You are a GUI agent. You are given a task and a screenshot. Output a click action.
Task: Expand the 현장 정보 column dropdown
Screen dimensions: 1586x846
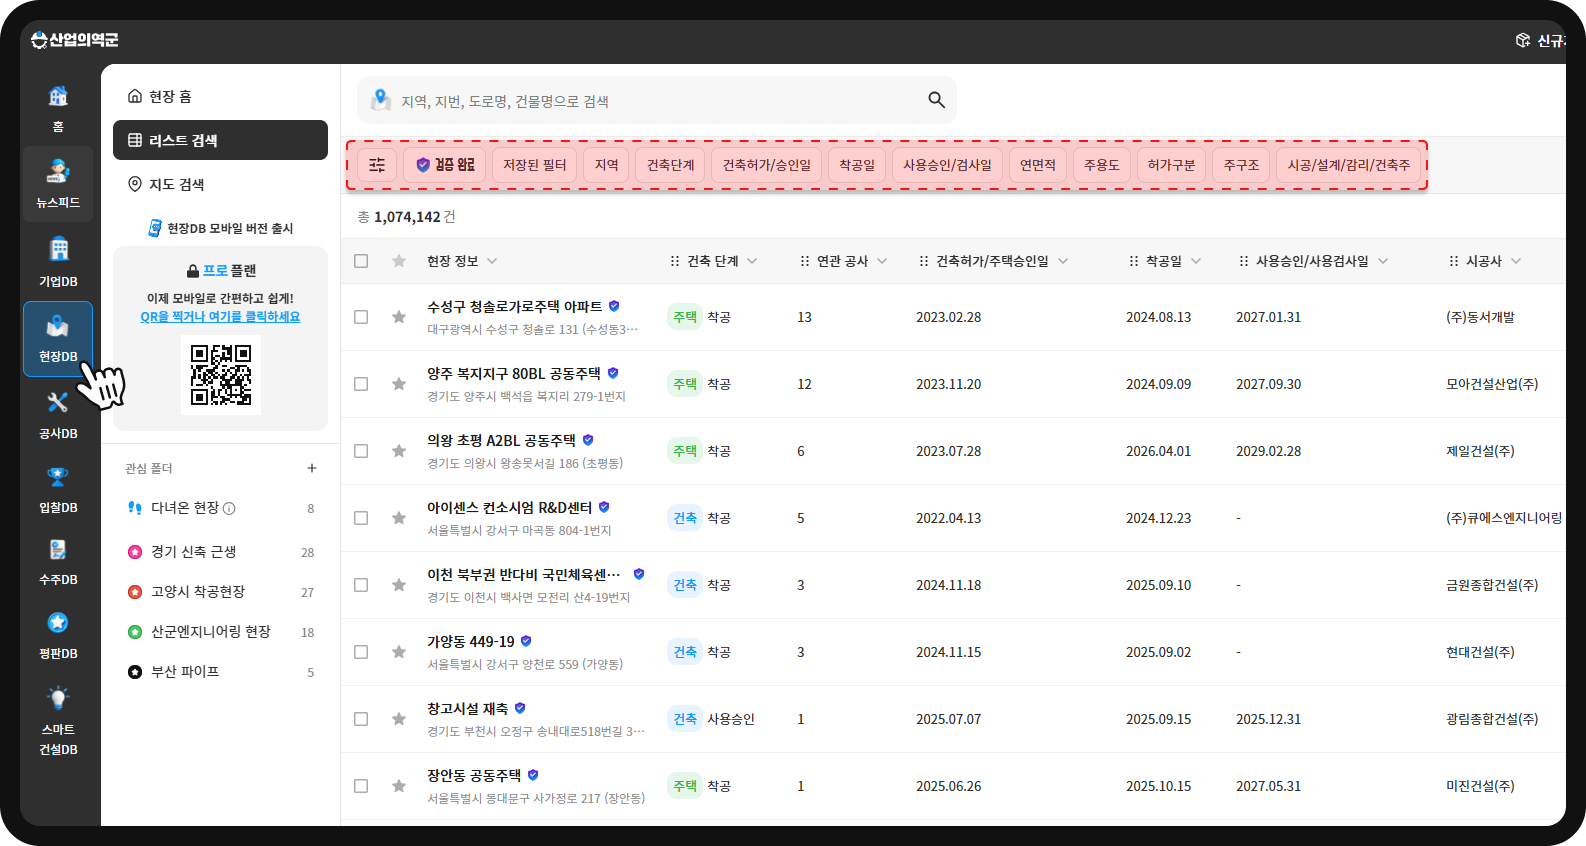492,261
